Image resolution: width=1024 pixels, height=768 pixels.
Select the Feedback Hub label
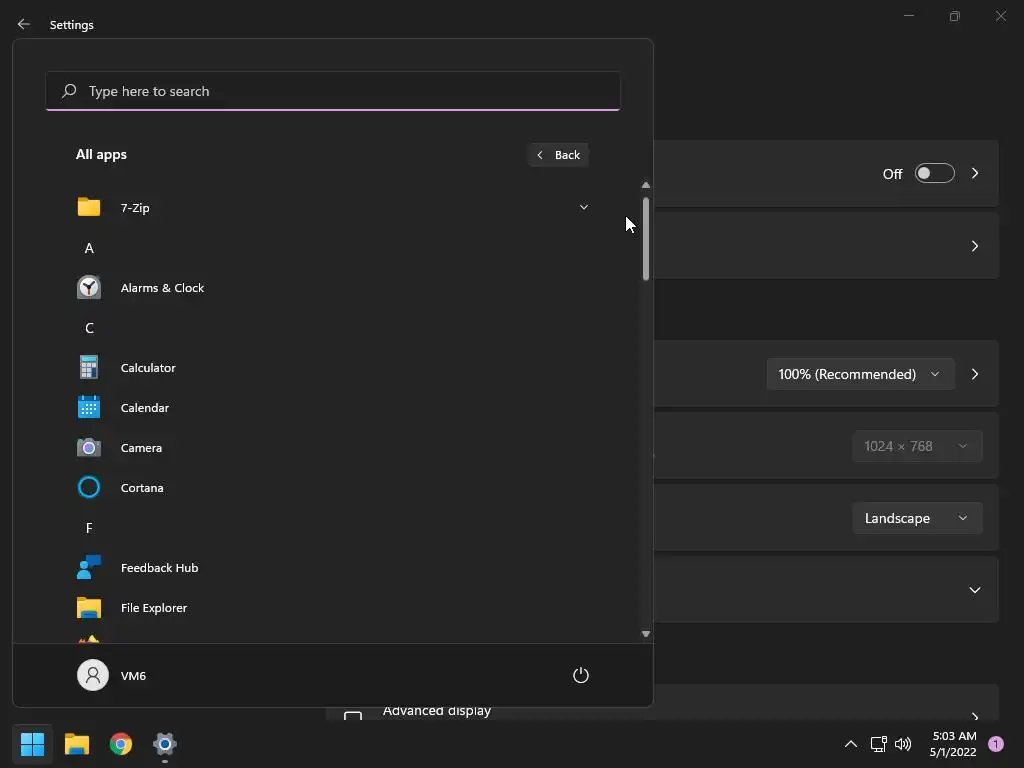(x=159, y=568)
